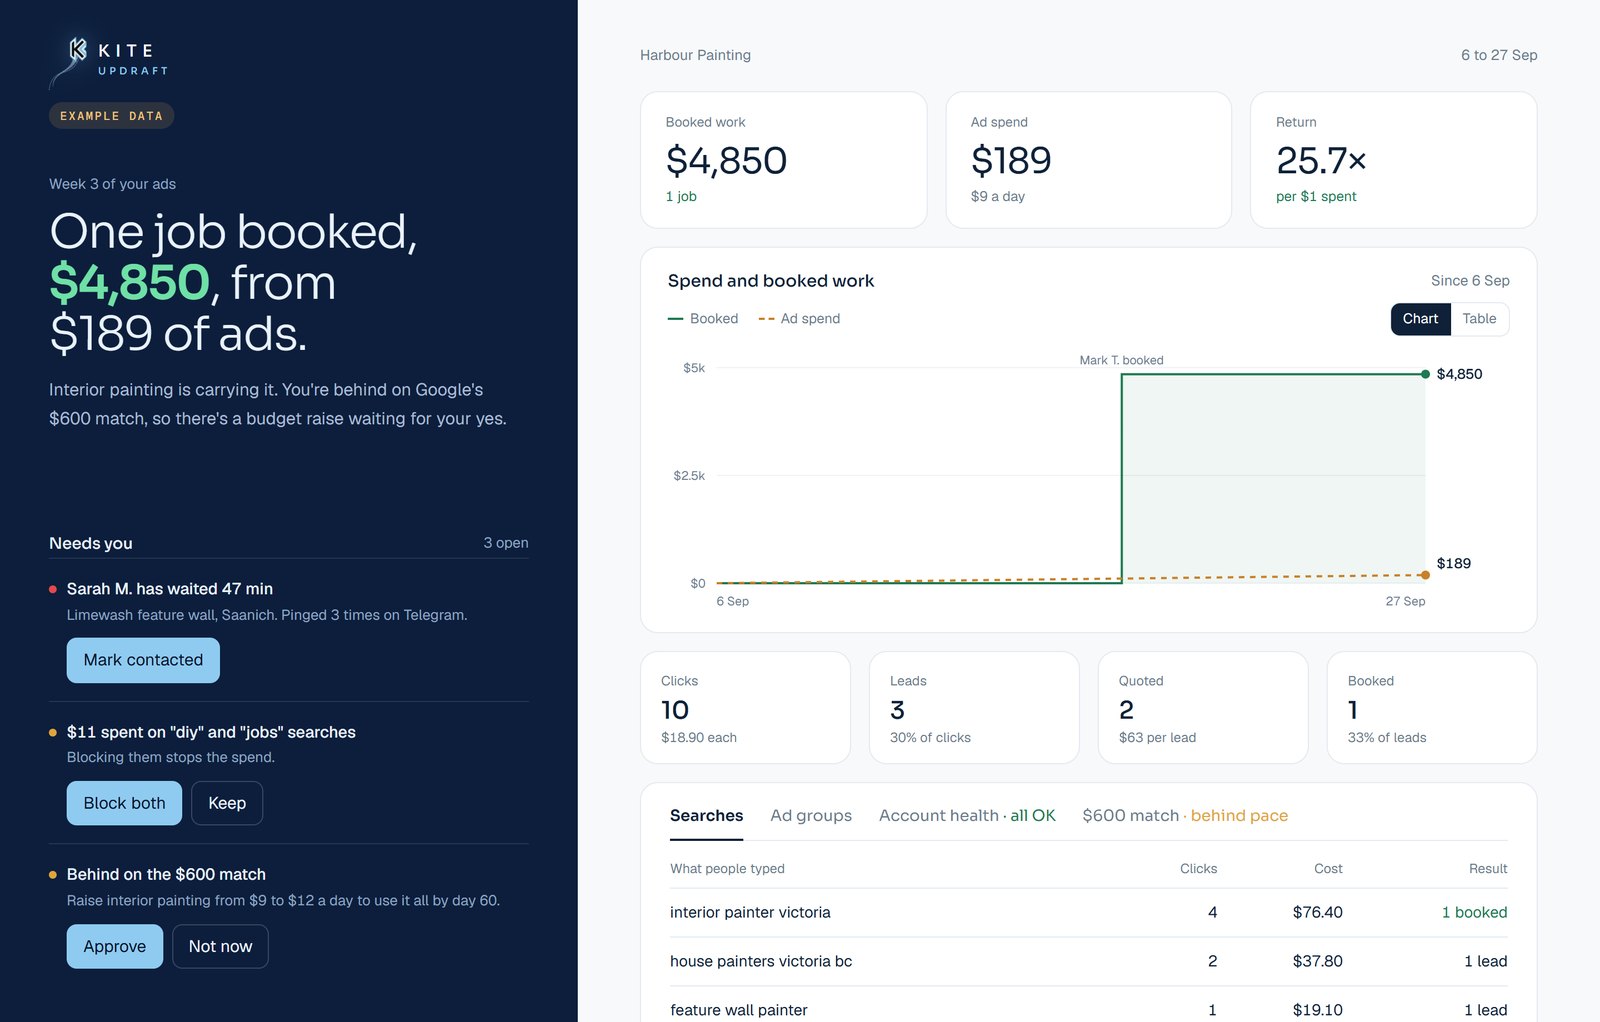Open the Searches tab
This screenshot has width=1600, height=1022.
click(706, 816)
